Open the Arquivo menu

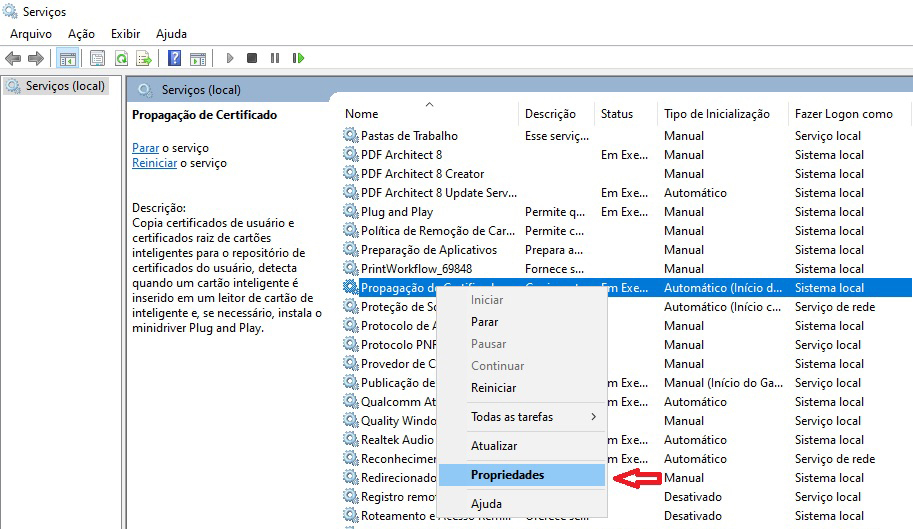tap(30, 34)
